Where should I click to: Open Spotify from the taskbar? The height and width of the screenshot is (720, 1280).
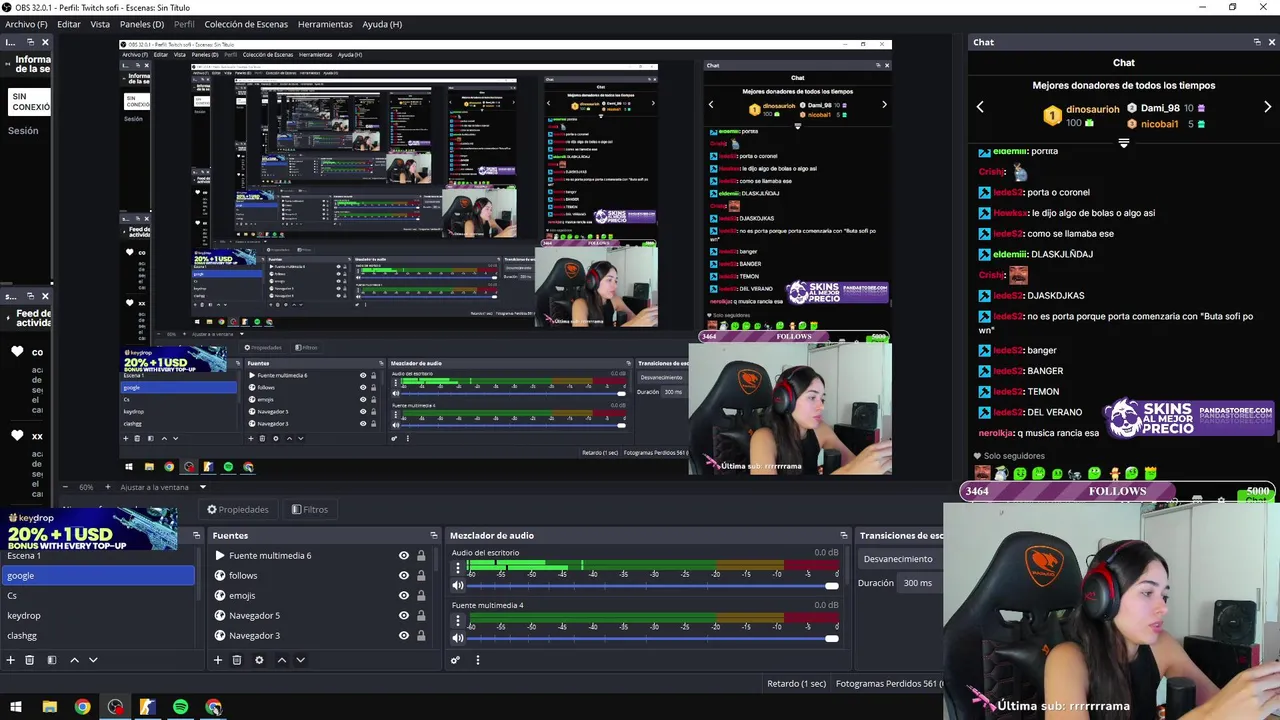[180, 707]
